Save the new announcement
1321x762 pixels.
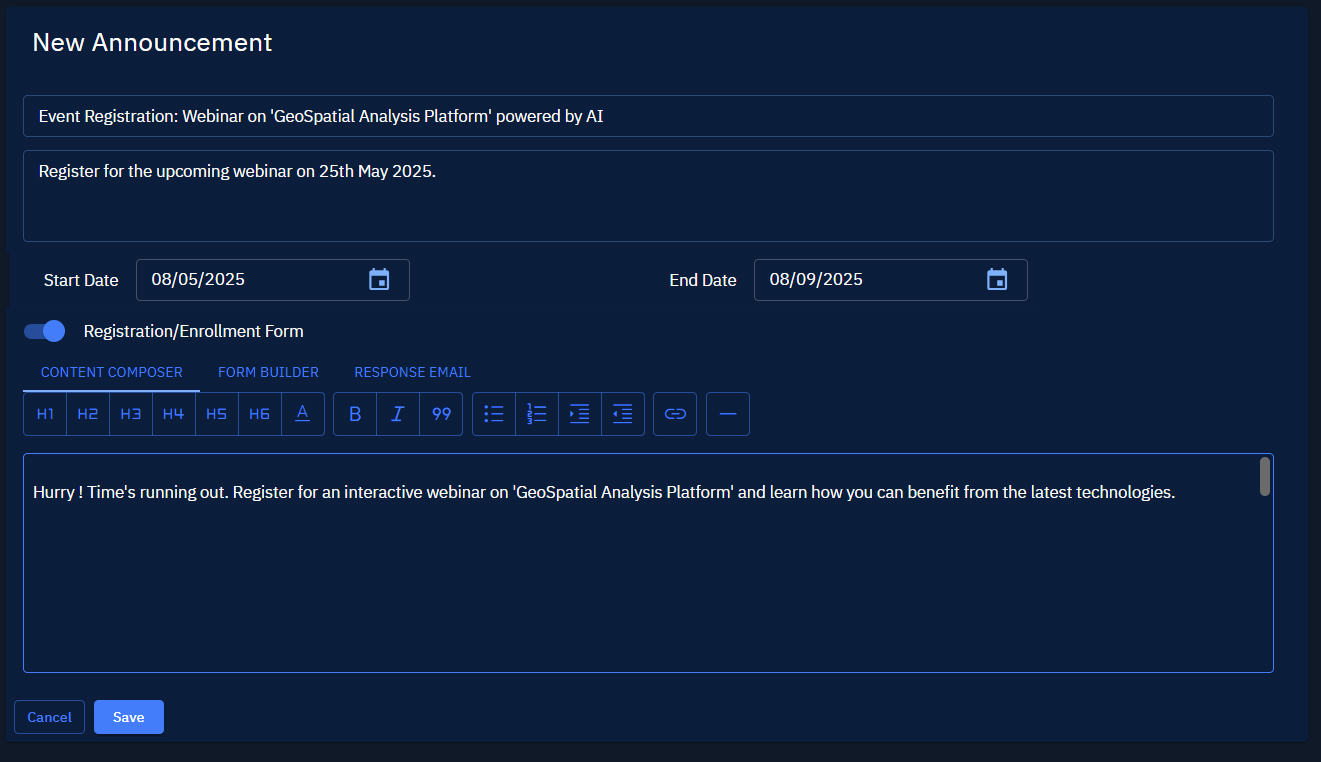point(128,716)
